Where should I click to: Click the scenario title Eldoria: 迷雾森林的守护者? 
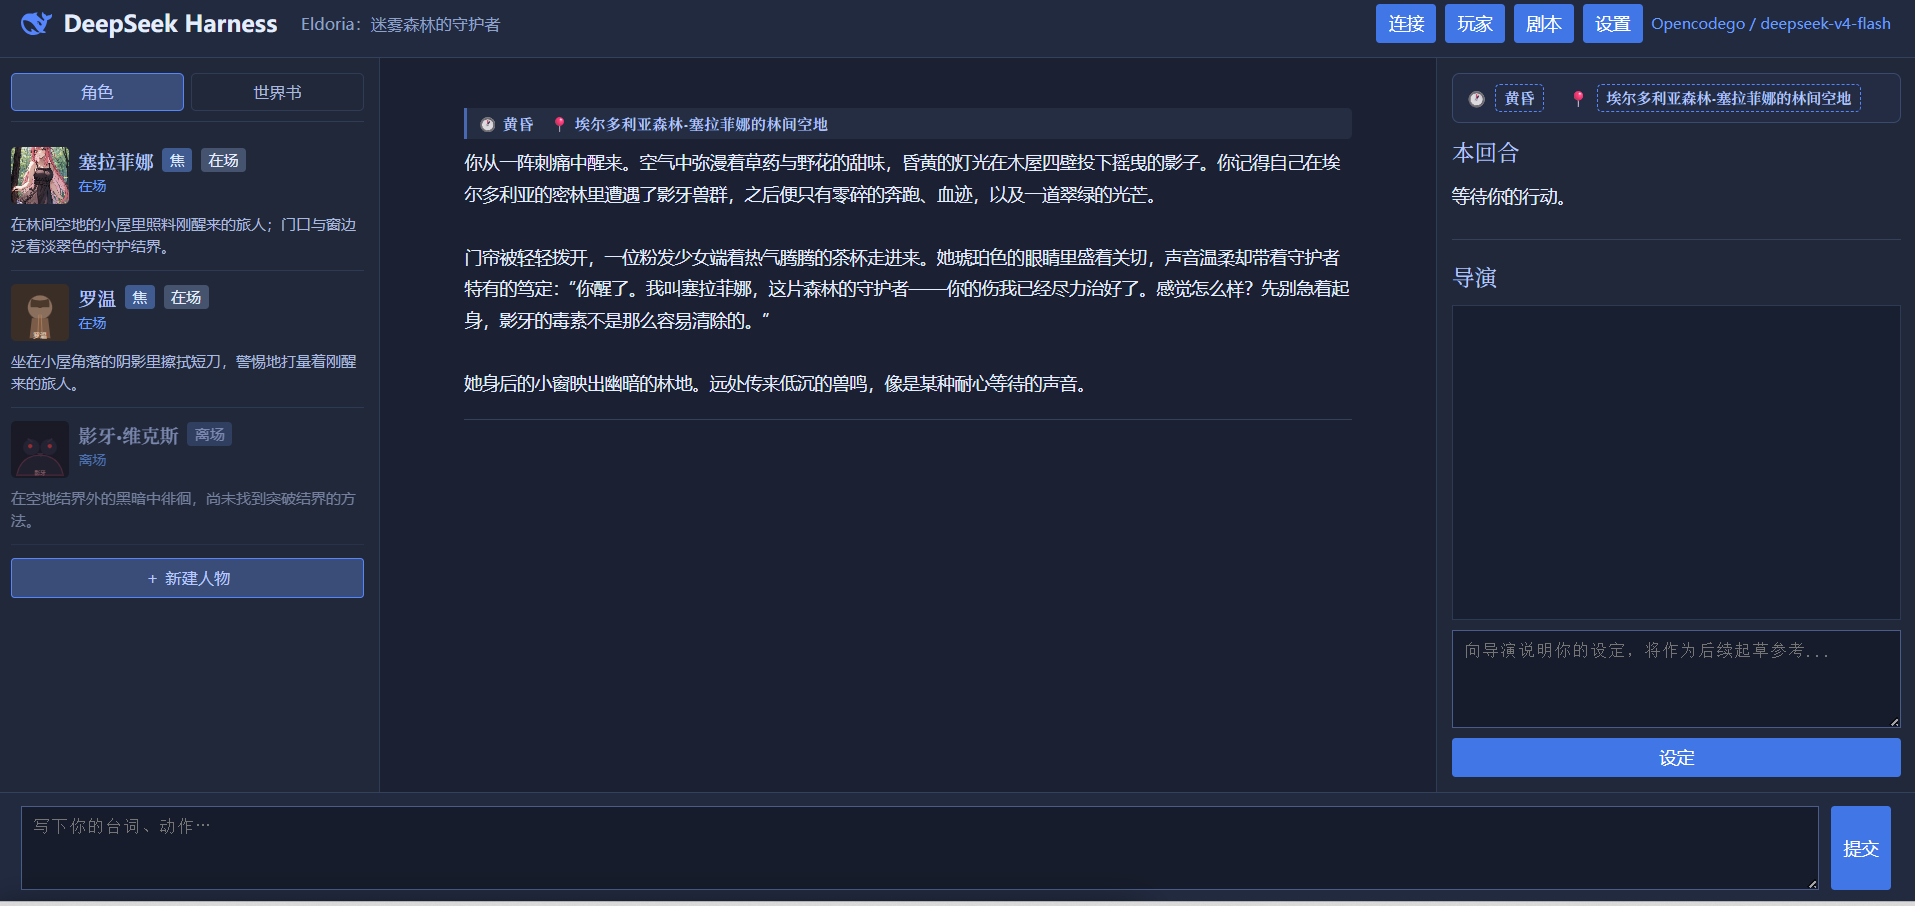coord(400,24)
